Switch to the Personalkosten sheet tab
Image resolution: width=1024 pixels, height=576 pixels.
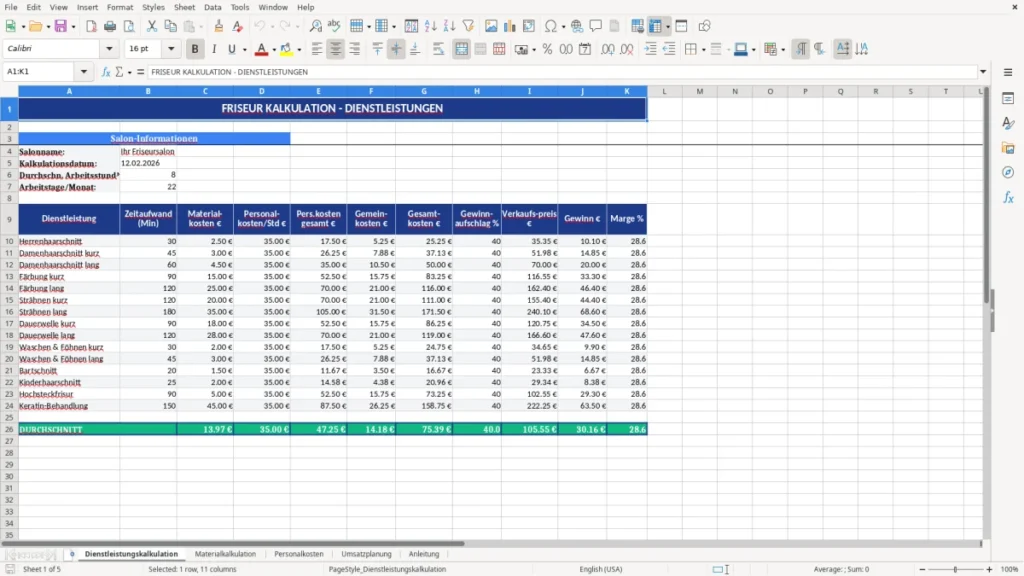click(x=298, y=554)
